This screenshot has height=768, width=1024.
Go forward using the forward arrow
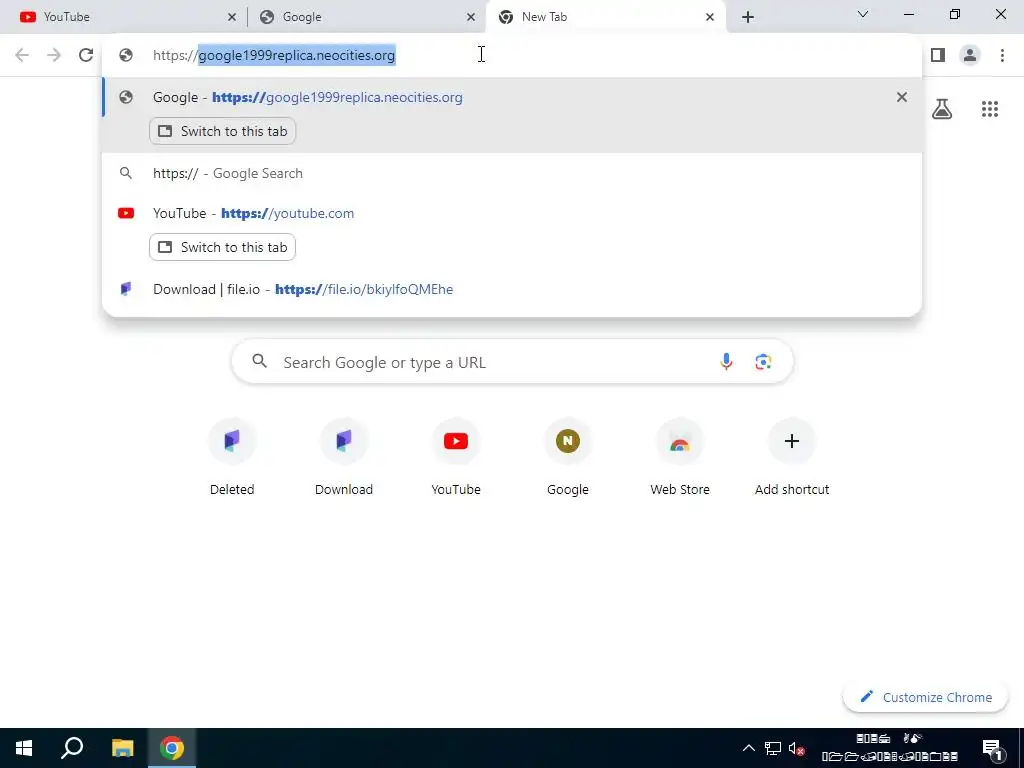click(x=54, y=55)
